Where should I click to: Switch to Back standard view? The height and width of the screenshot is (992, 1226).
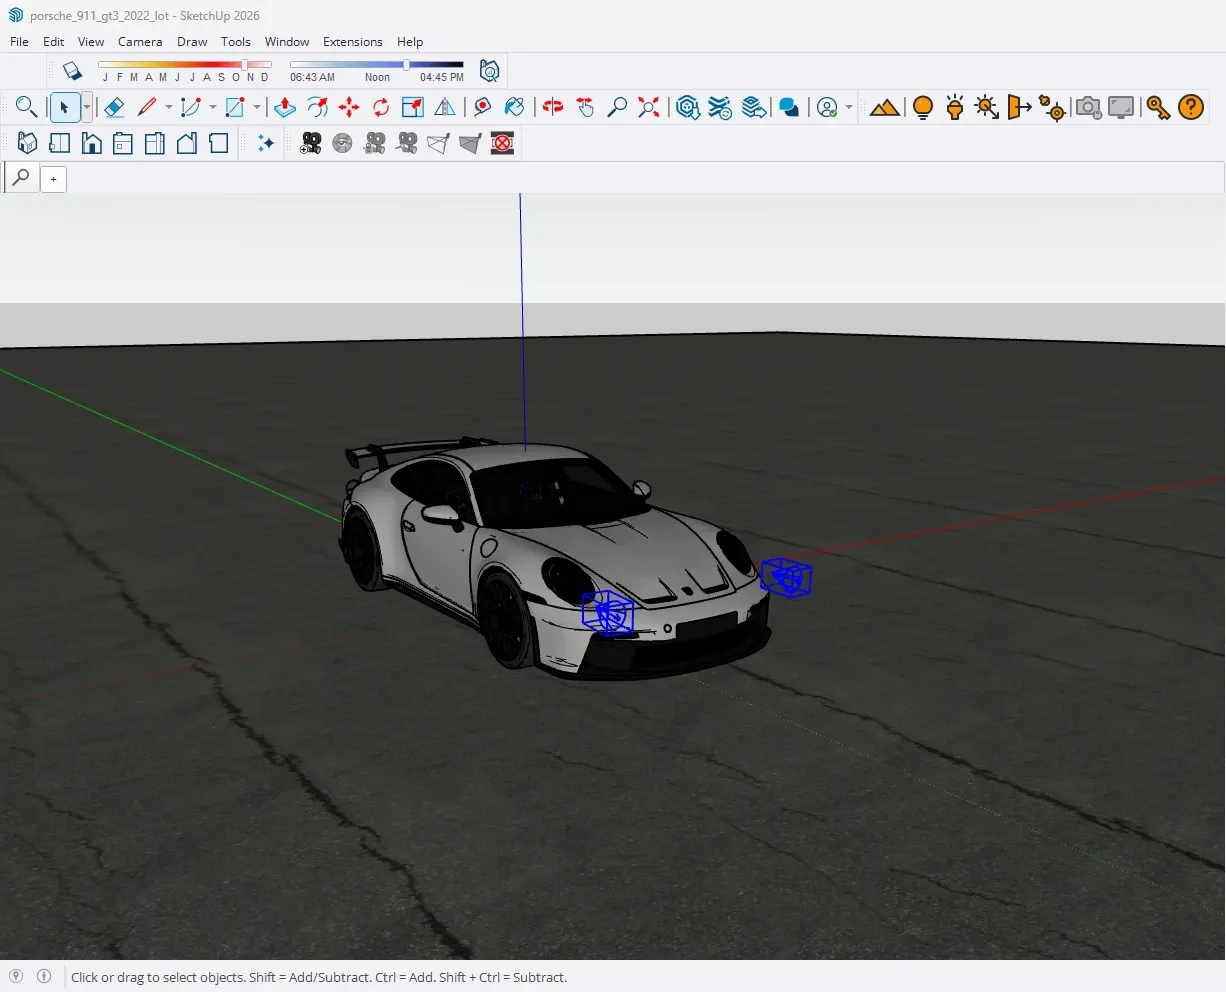(155, 143)
